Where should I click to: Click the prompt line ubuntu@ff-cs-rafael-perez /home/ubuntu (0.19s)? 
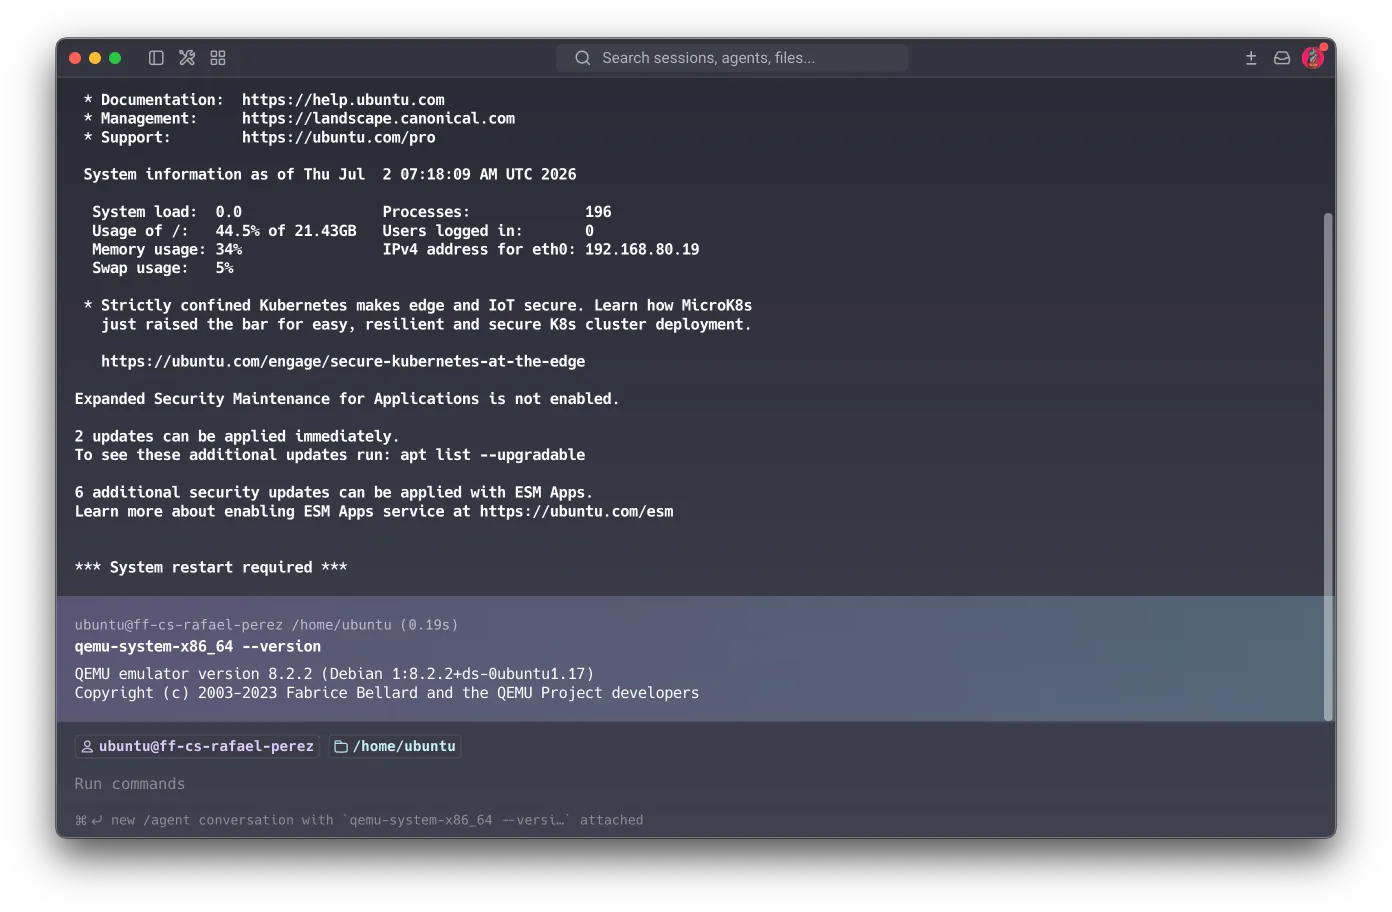click(266, 625)
